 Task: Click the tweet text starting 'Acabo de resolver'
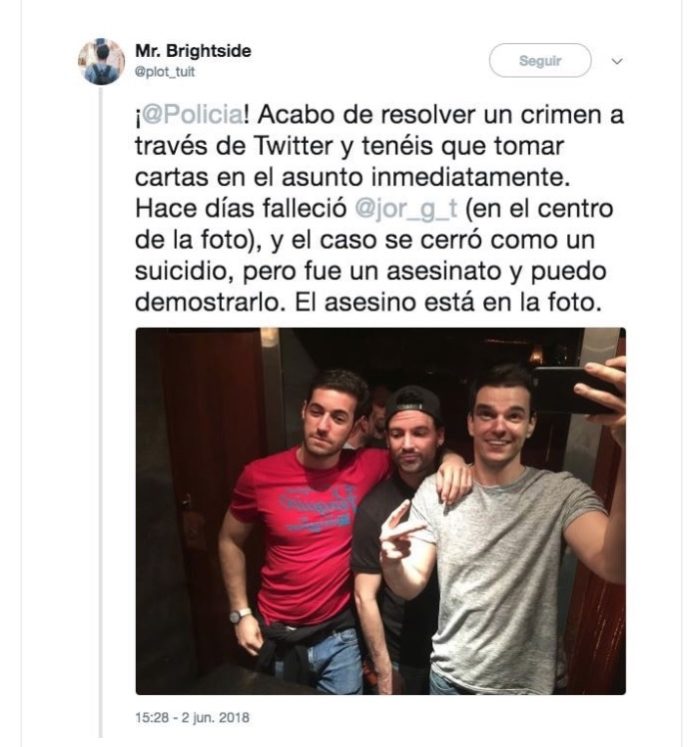pos(379,208)
